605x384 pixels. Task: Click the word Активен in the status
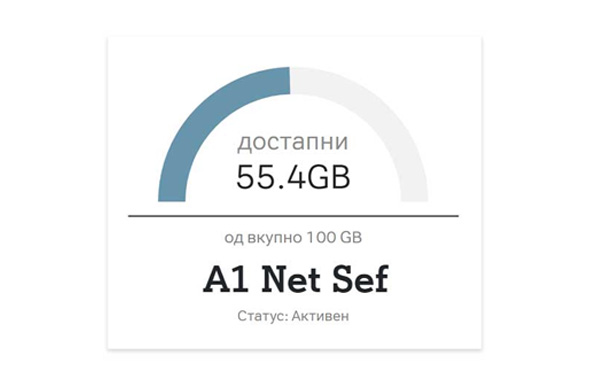pyautogui.click(x=320, y=316)
